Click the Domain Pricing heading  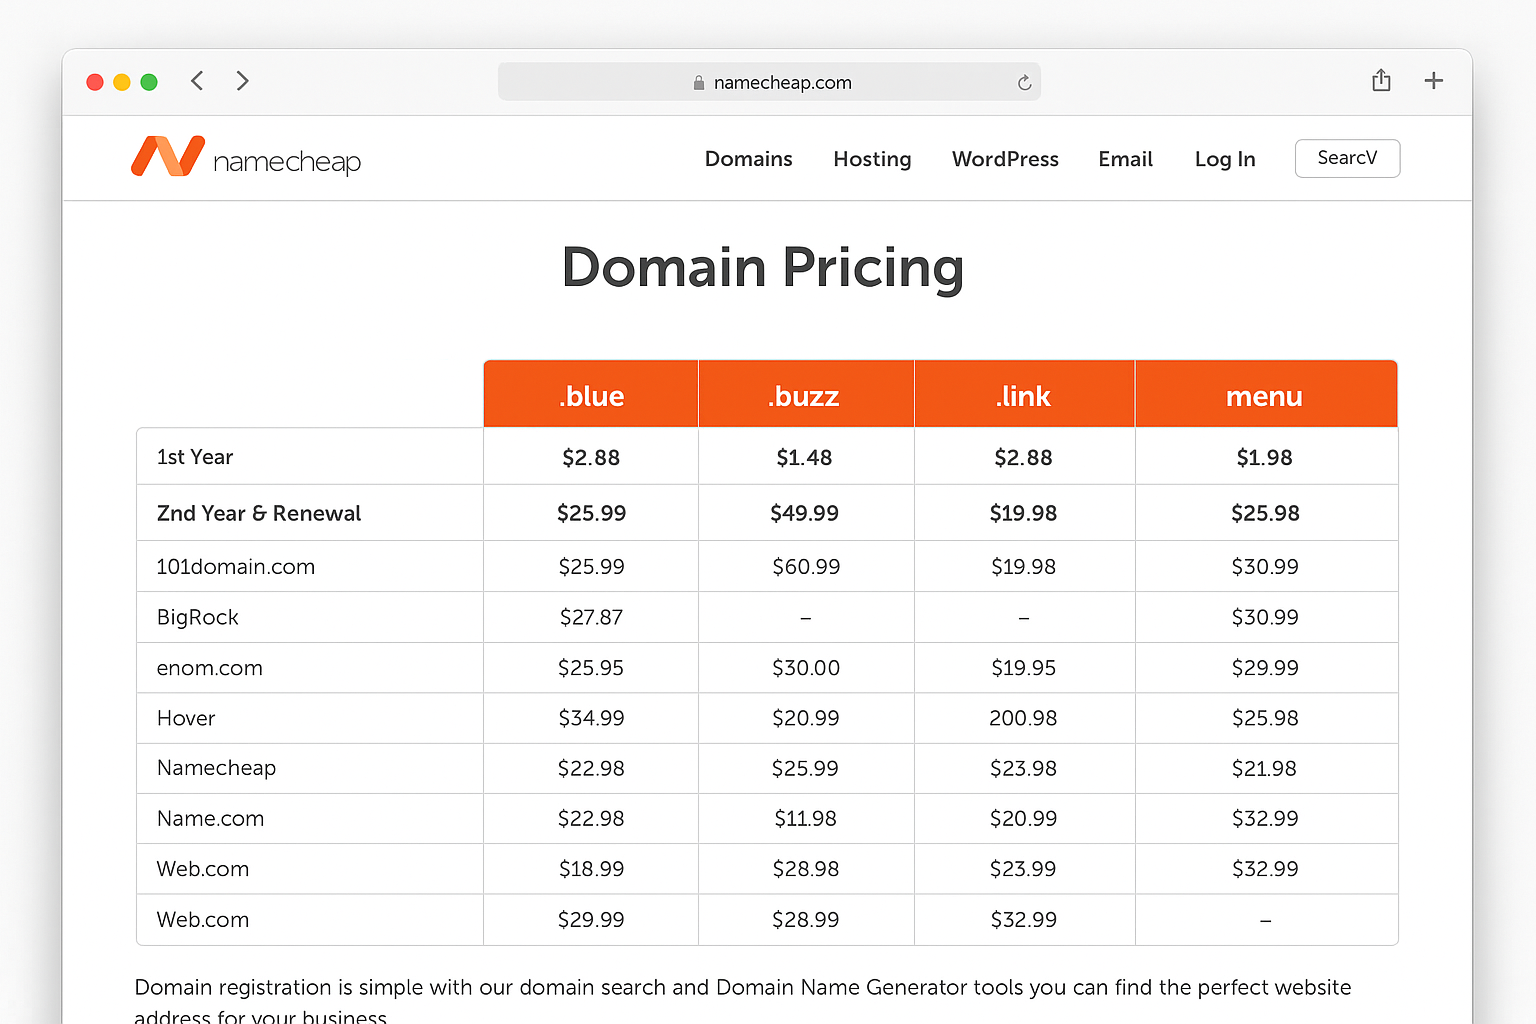tap(763, 268)
